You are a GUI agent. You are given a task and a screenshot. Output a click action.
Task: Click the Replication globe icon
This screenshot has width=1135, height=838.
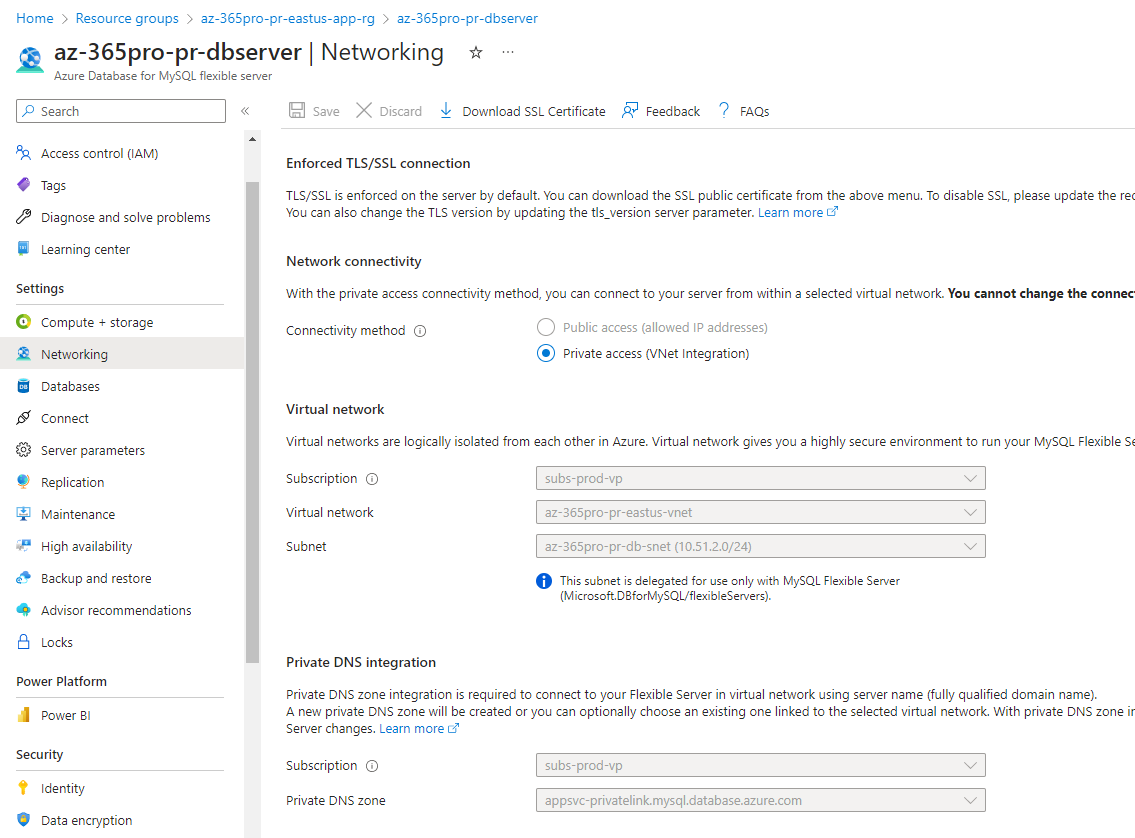click(x=23, y=482)
